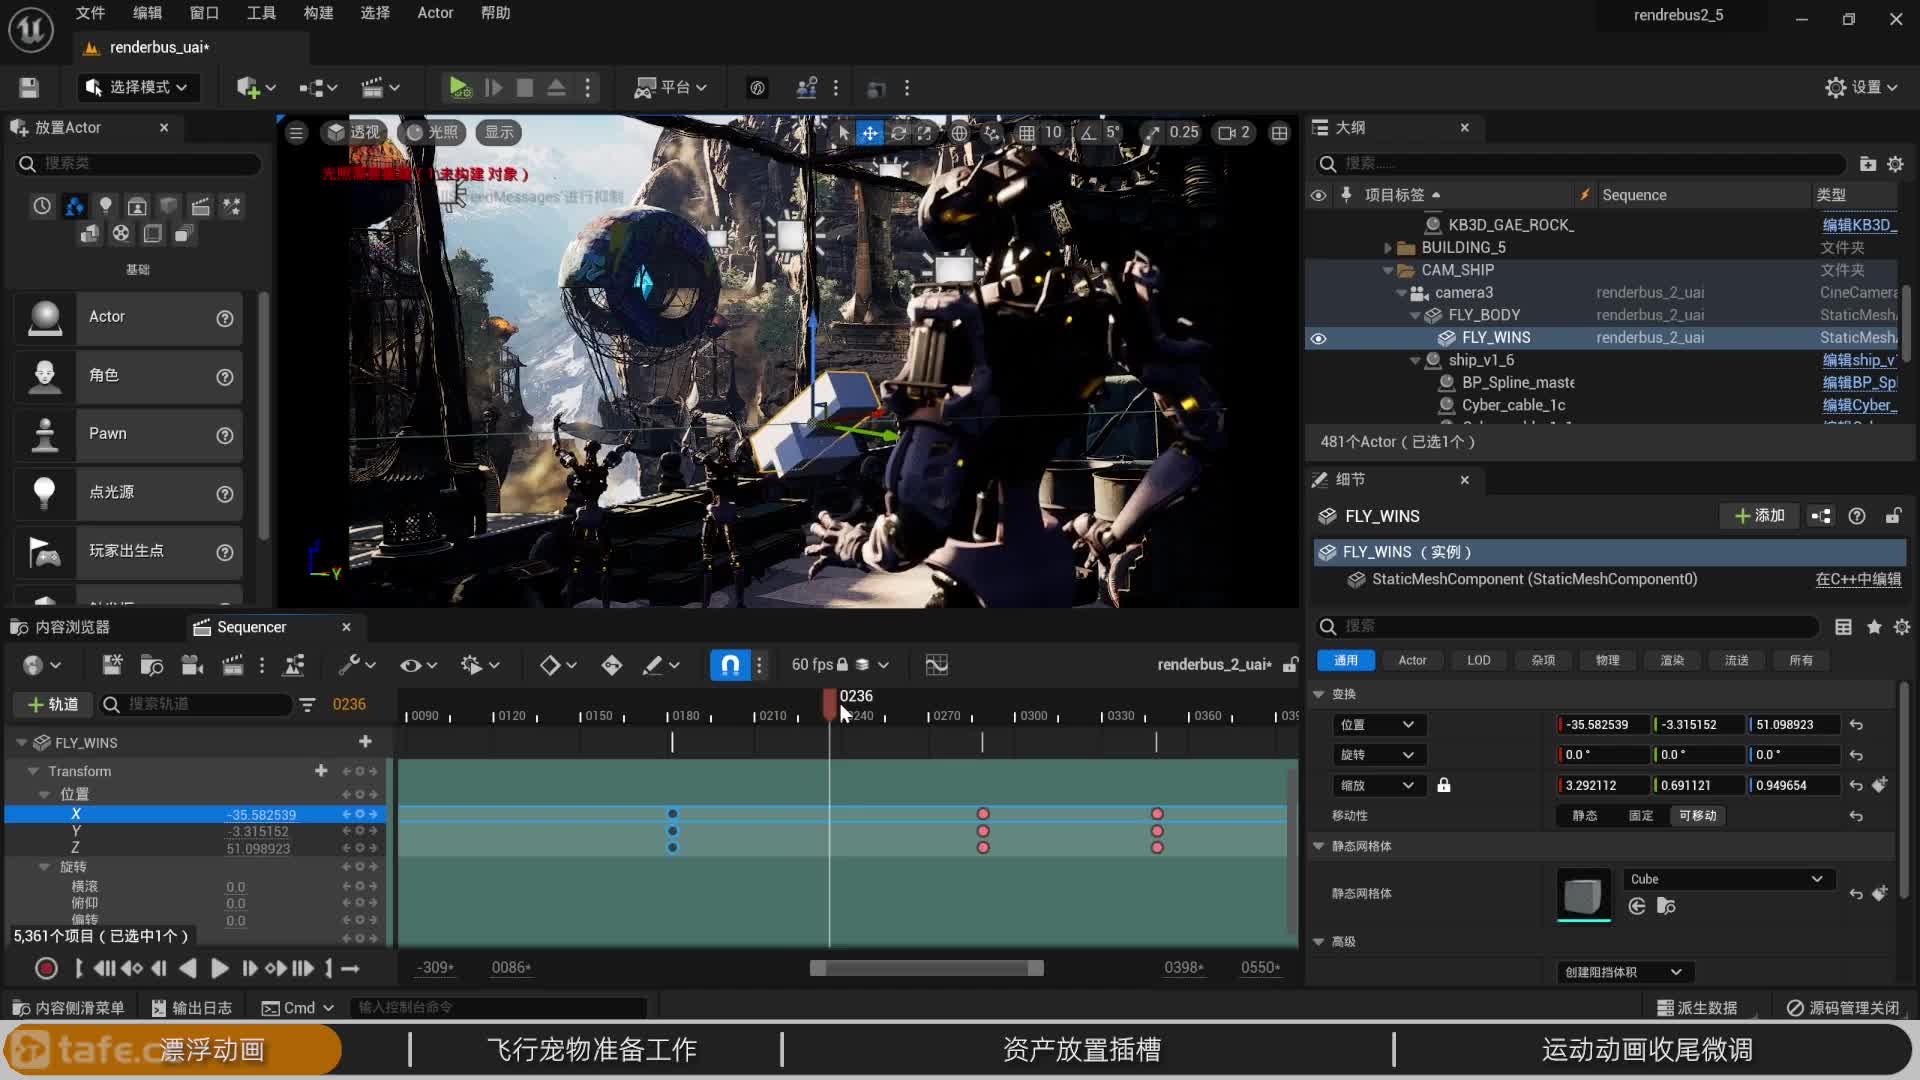This screenshot has height=1080, width=1920.
Task: Click the Location X value field in Details
Action: pos(1603,724)
